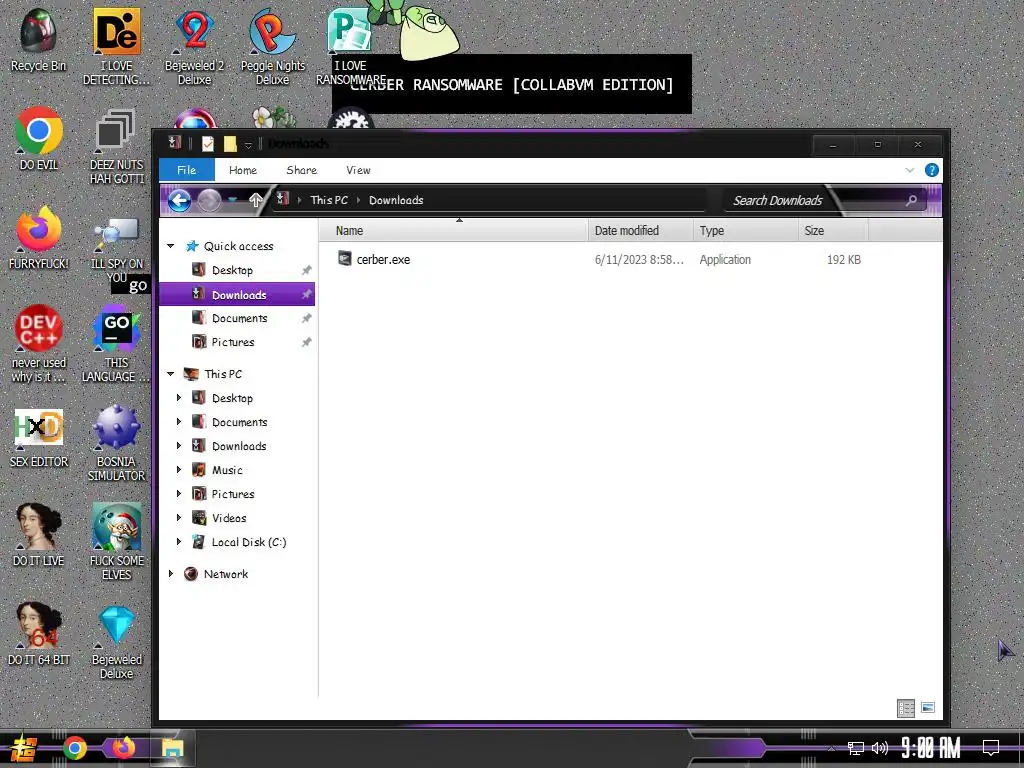
Task: Select Pictures under Quick access
Action: tap(232, 342)
